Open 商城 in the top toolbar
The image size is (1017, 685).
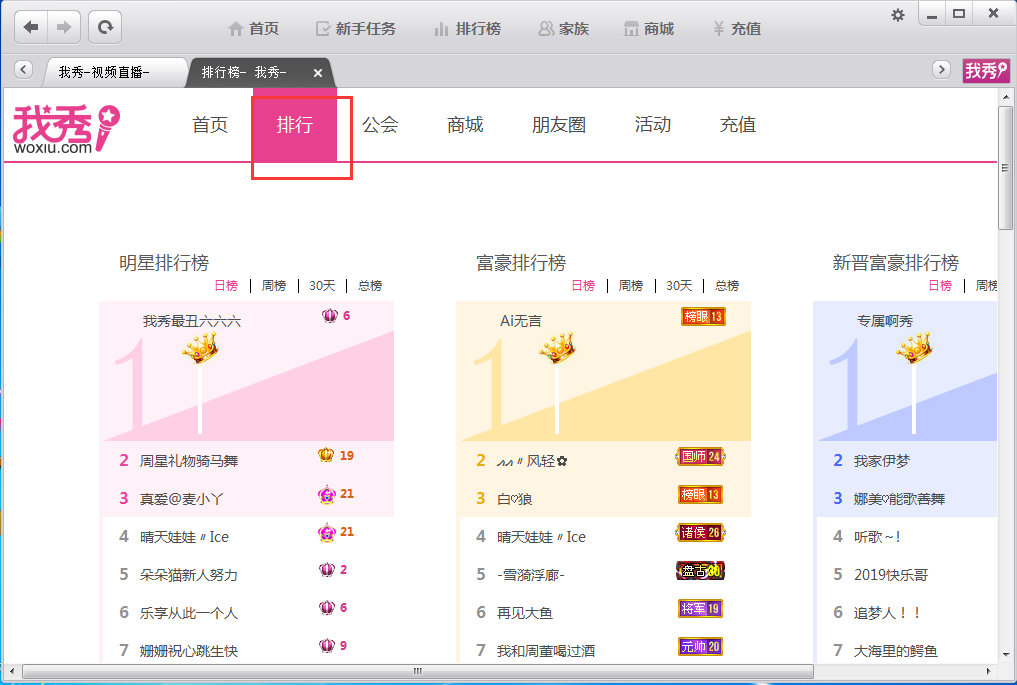tap(649, 29)
